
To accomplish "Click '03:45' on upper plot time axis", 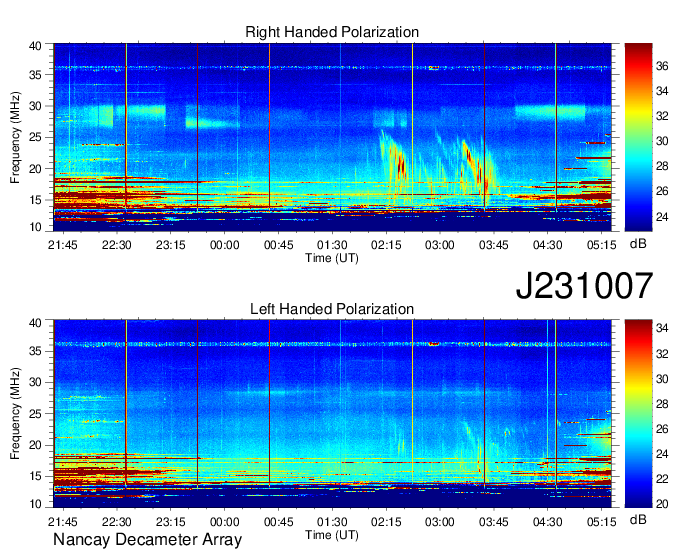I will tap(494, 245).
